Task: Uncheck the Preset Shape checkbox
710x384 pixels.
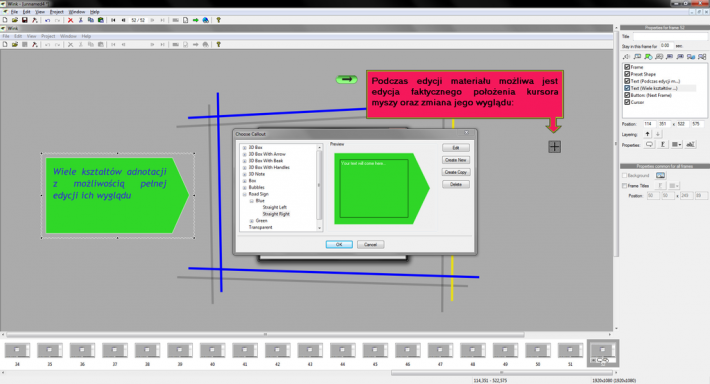Action: 627,74
